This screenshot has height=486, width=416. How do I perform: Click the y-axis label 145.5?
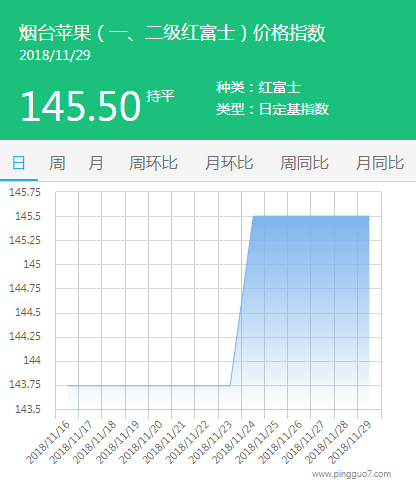point(28,216)
